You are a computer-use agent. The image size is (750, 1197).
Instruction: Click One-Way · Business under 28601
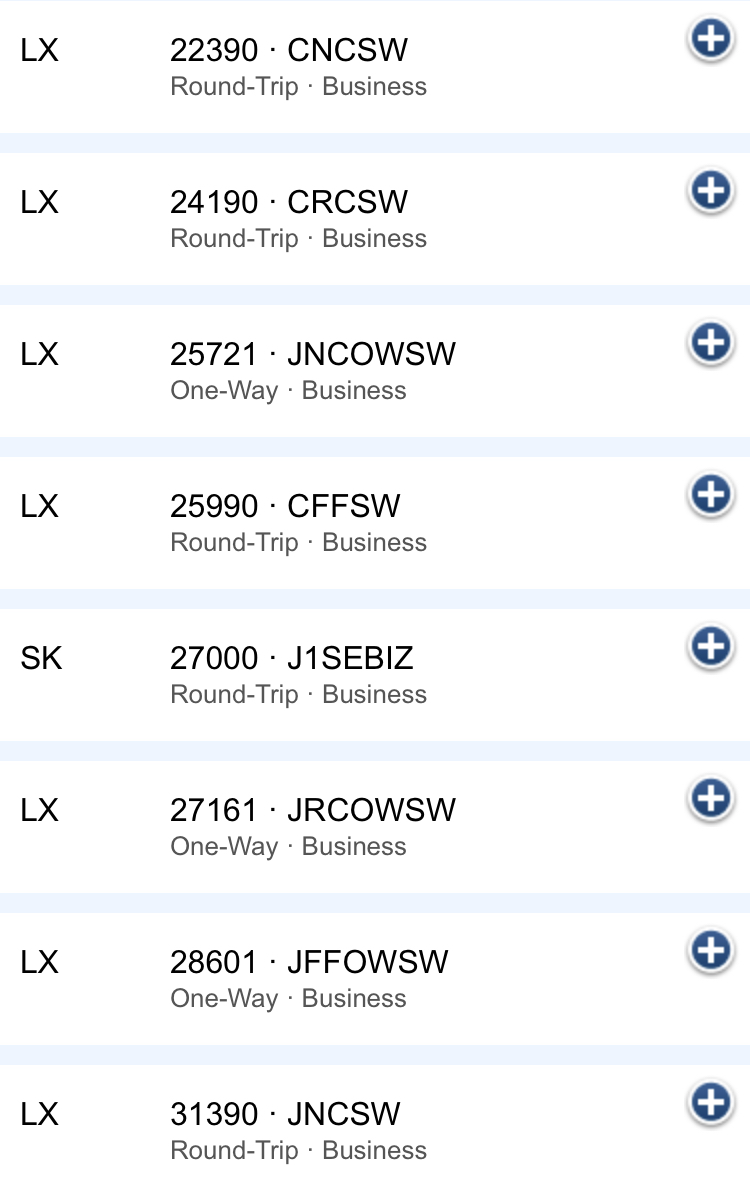click(288, 998)
